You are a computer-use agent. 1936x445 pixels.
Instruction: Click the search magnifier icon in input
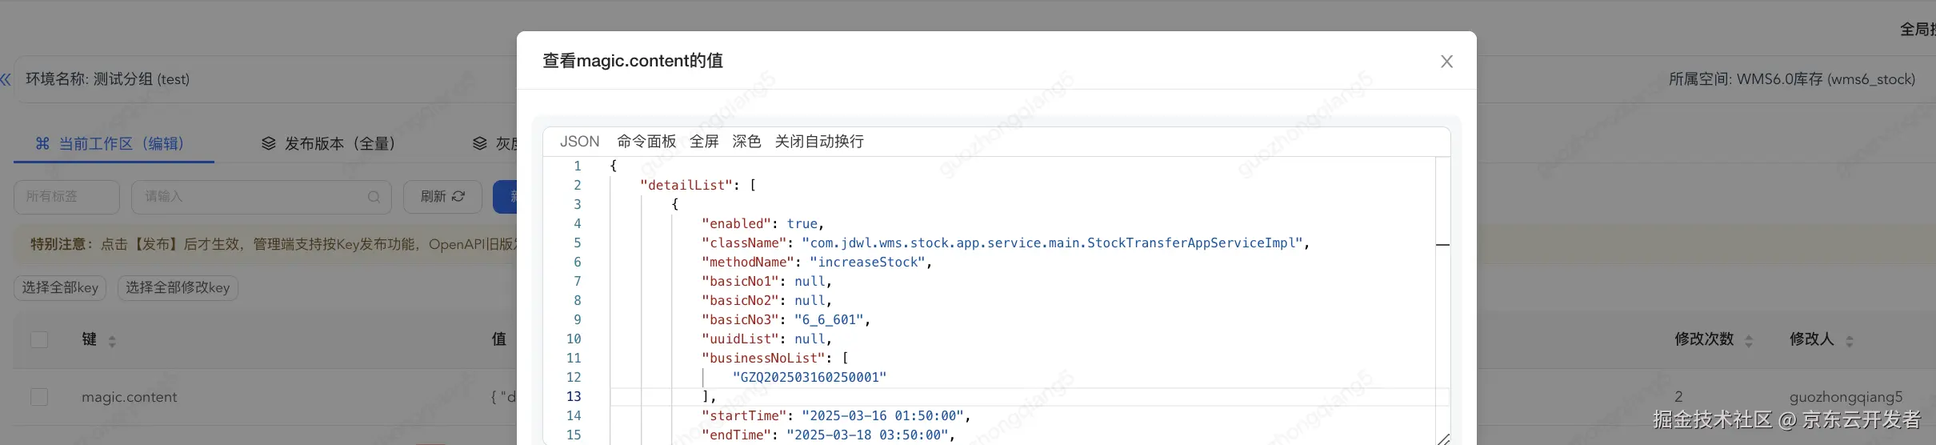pos(373,197)
